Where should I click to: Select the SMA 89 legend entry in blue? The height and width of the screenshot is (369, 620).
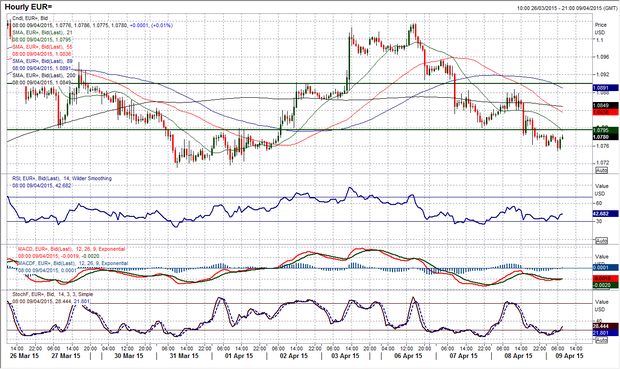(43, 61)
